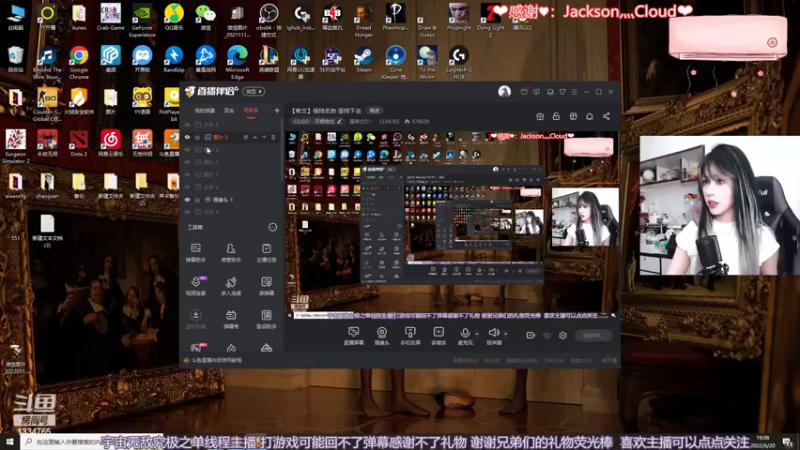
Task: Open Windows Start menu
Action: coord(10,442)
